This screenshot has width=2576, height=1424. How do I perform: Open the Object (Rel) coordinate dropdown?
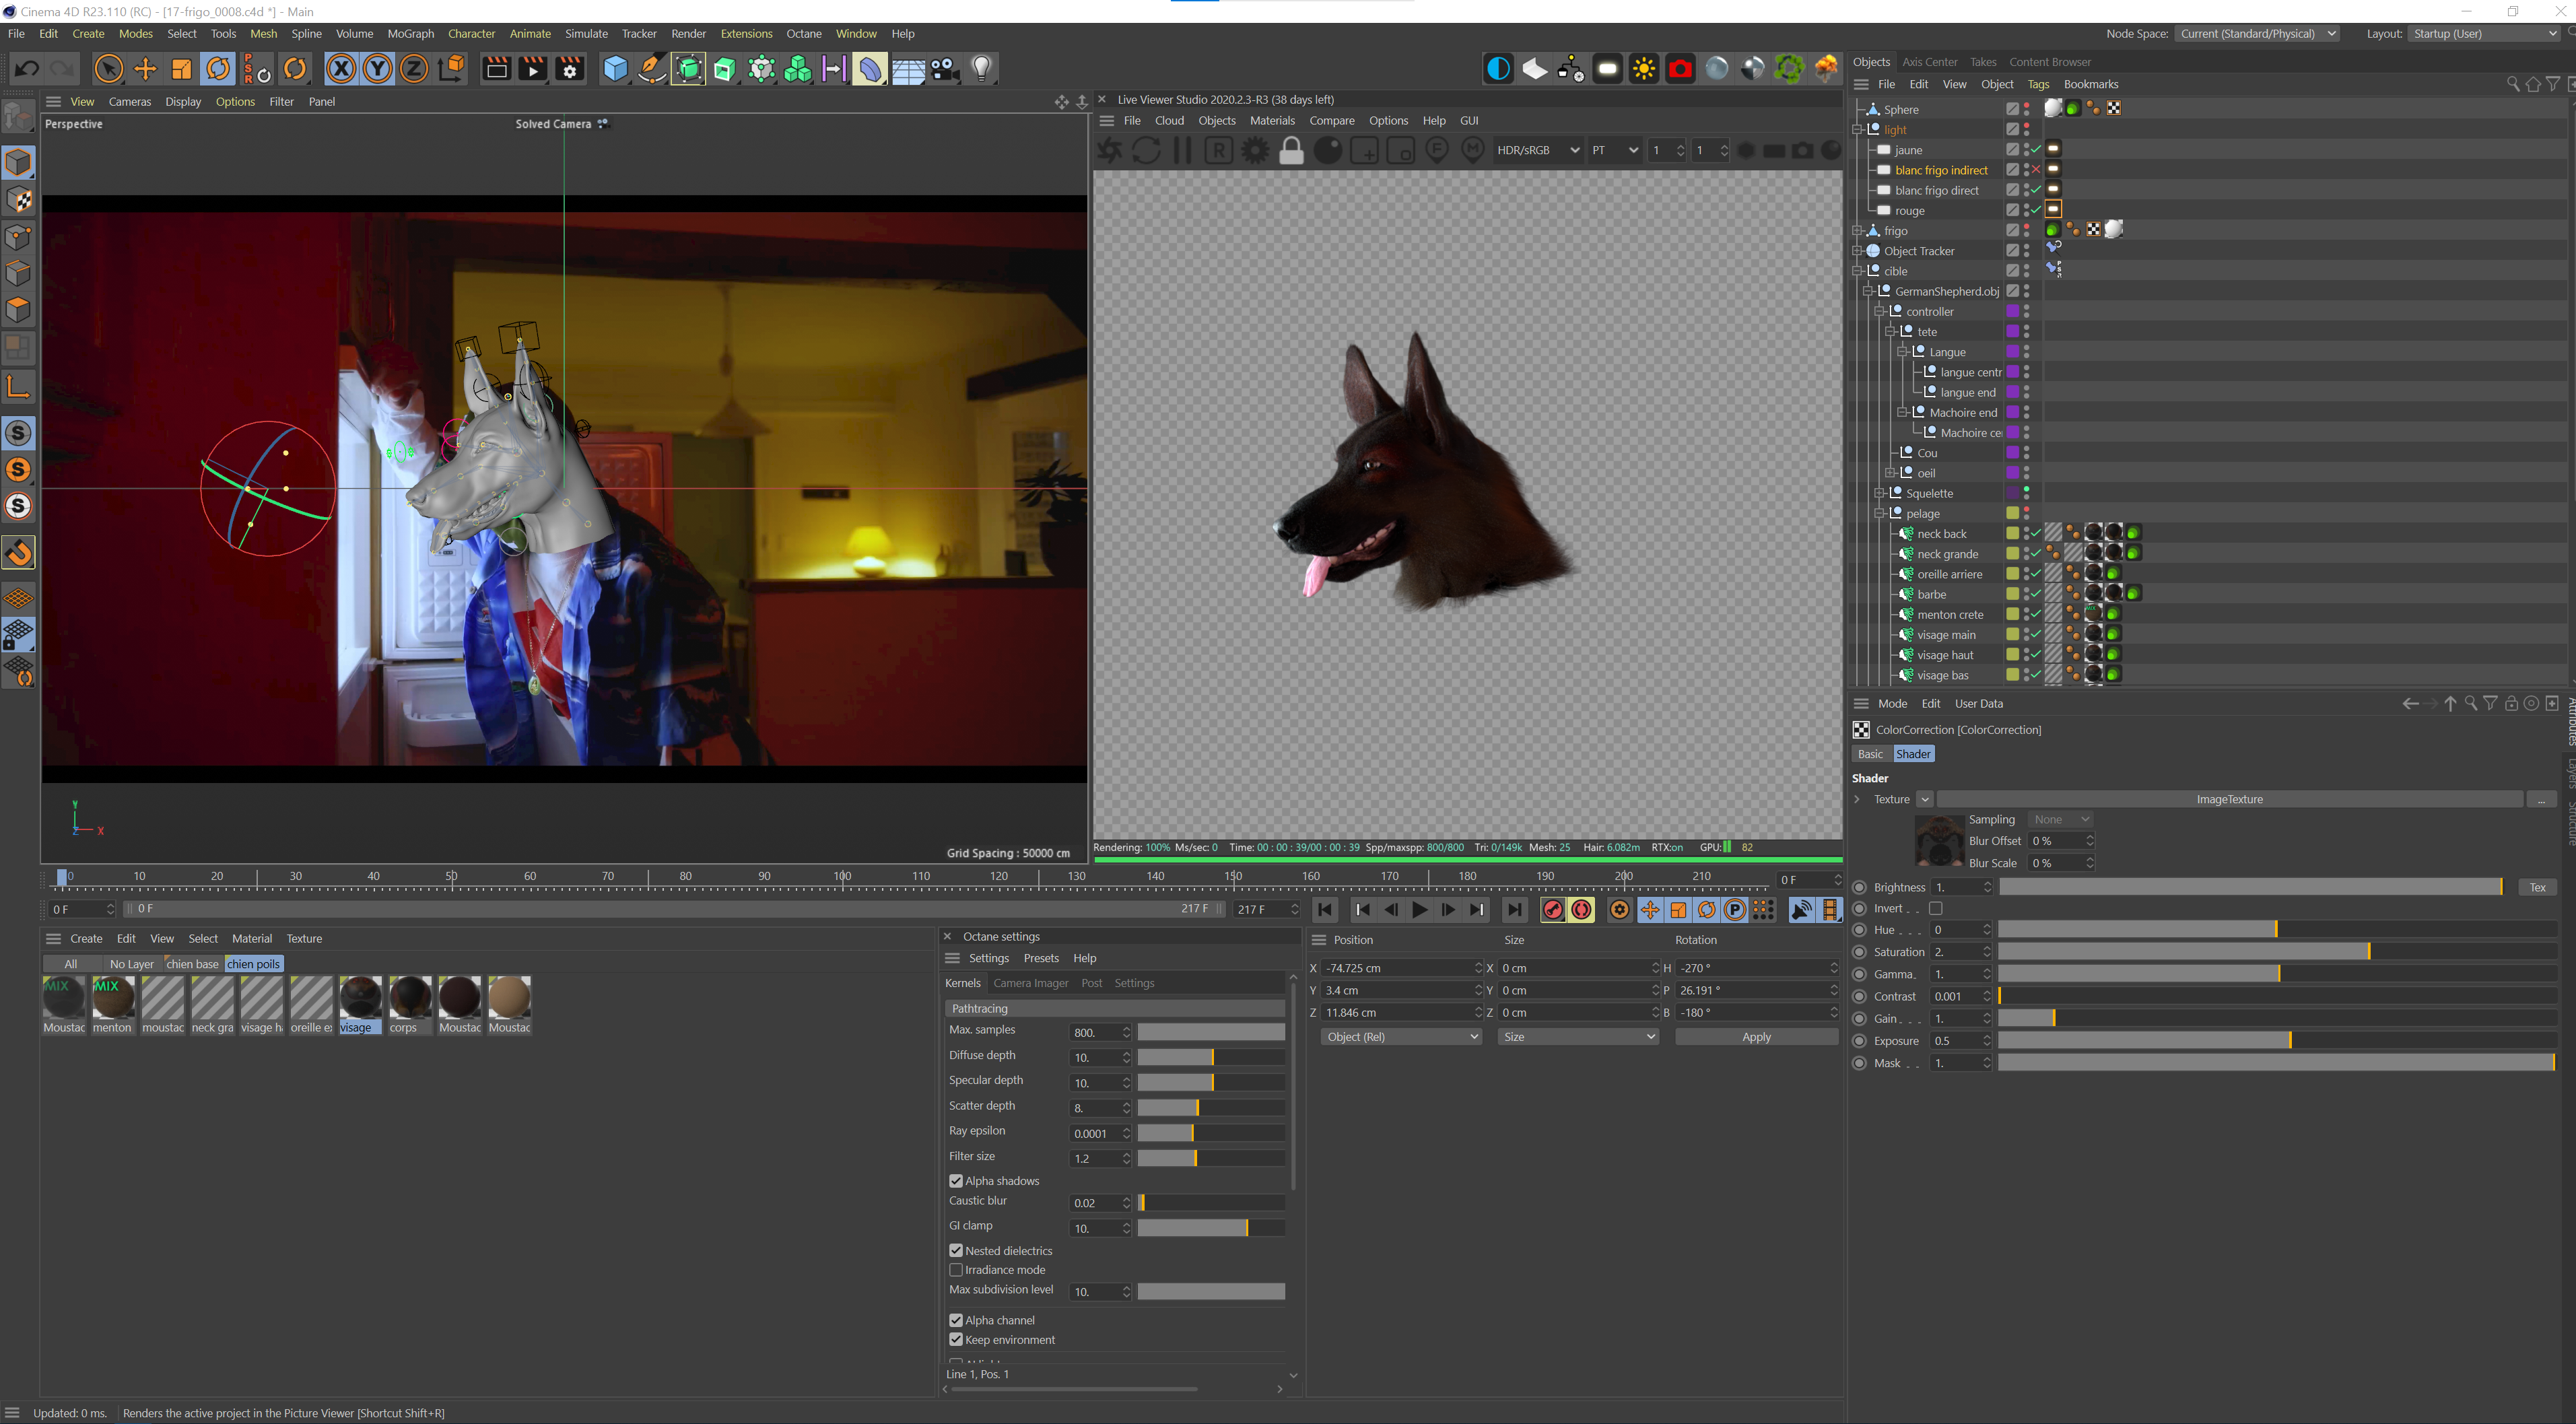(1400, 1037)
